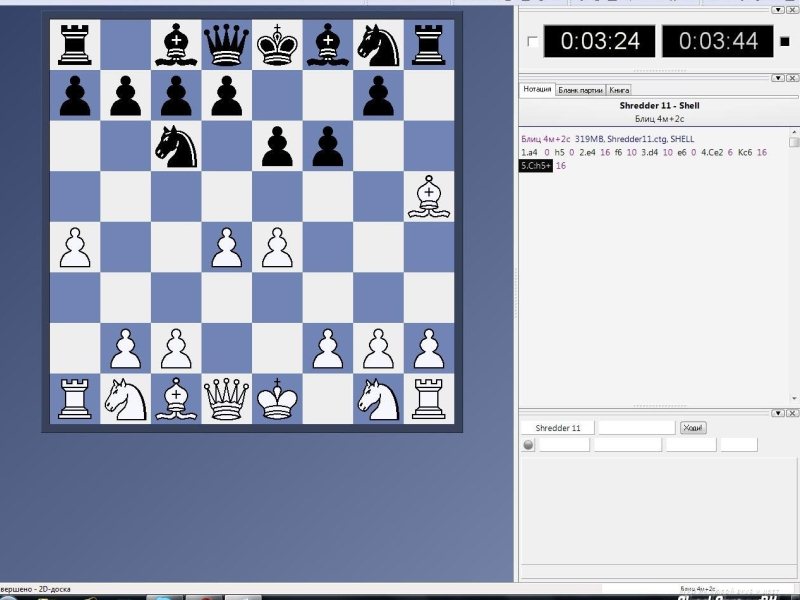Screen dimensions: 800x600
Task: Select the white pawn on a4
Action: [75, 248]
